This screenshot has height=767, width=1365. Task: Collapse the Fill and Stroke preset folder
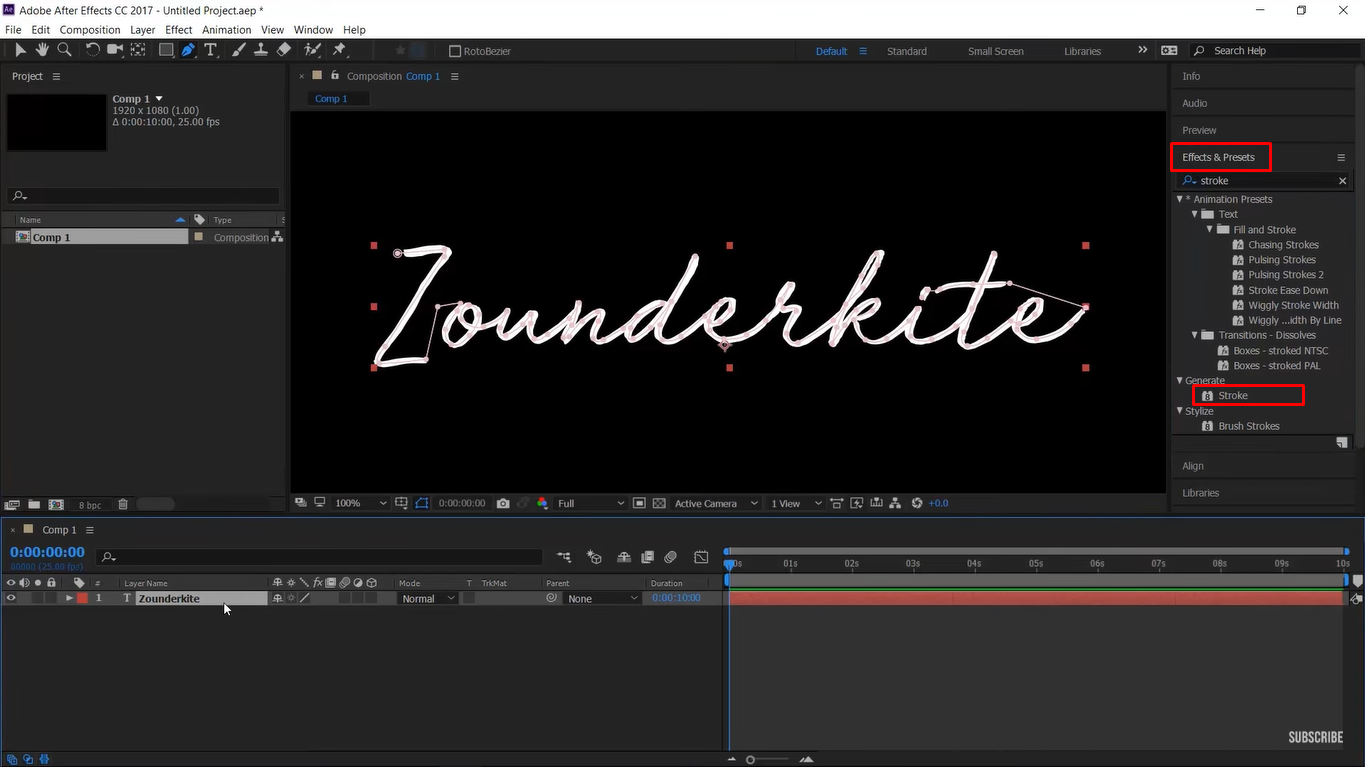click(x=1208, y=229)
